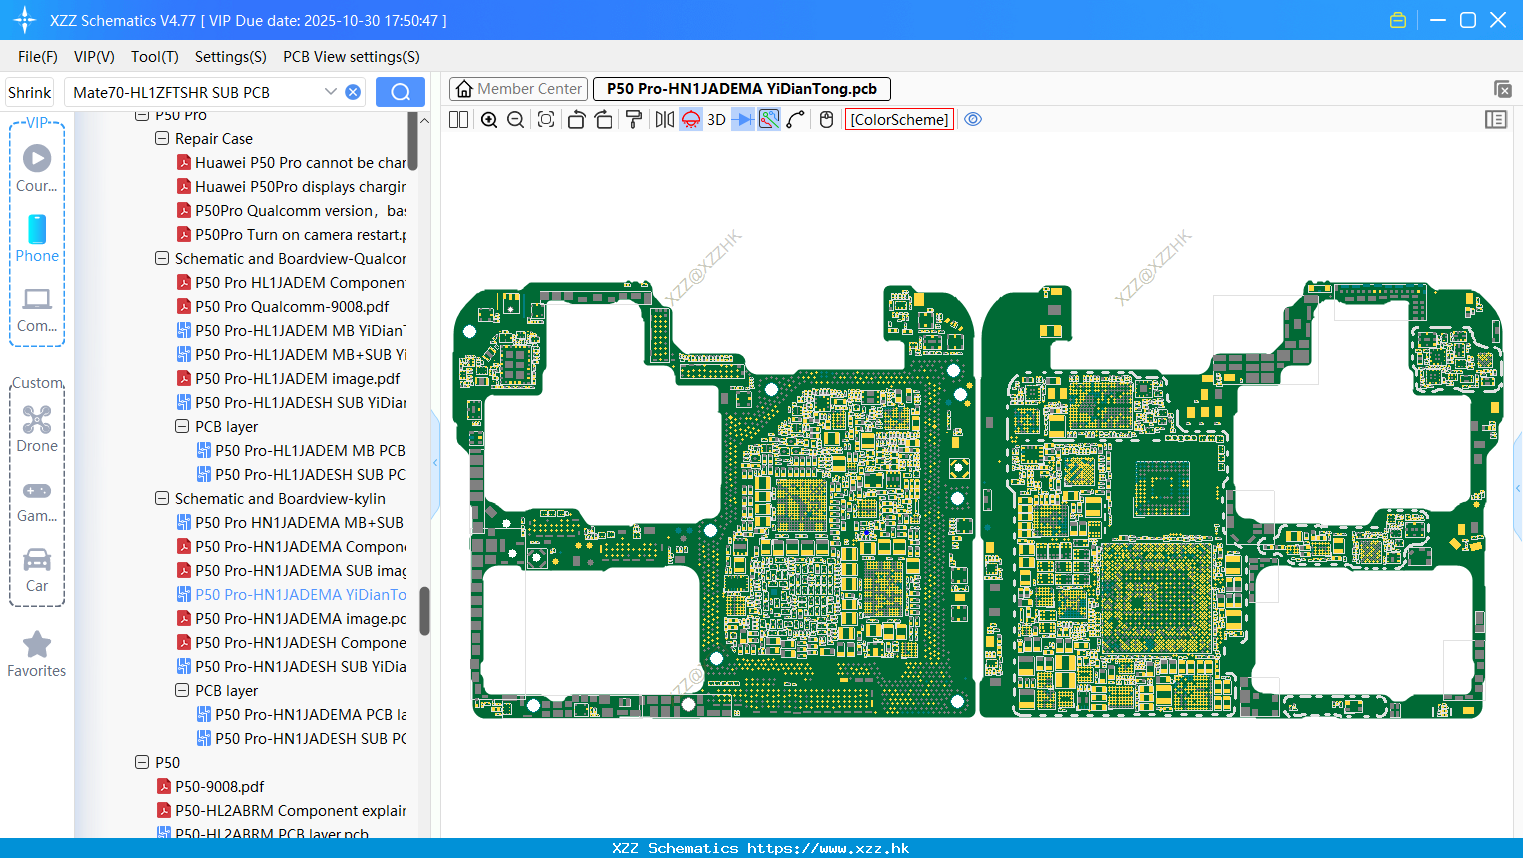Collapse Schematic and Boardview-Qualcomm node
Screen dimensions: 1523x858
tap(162, 259)
